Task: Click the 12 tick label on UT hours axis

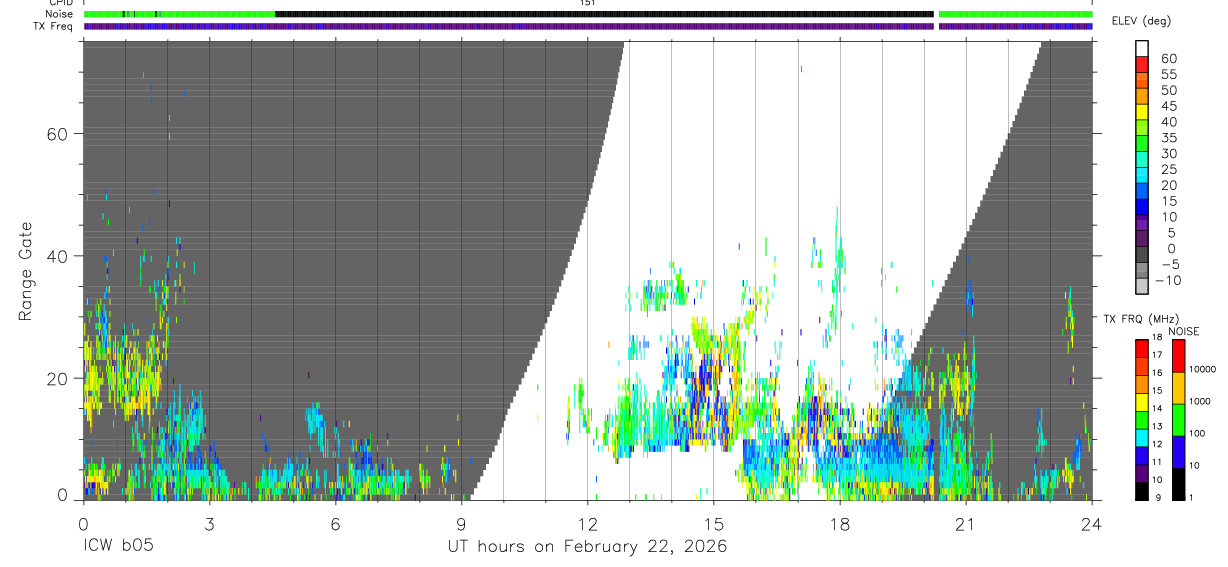Action: point(587,523)
